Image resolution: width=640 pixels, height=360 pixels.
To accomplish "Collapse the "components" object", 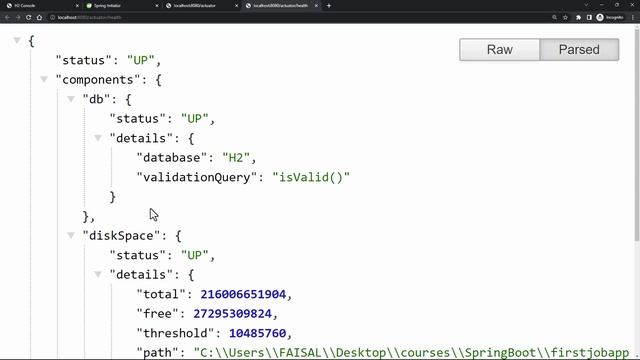I will [x=44, y=79].
